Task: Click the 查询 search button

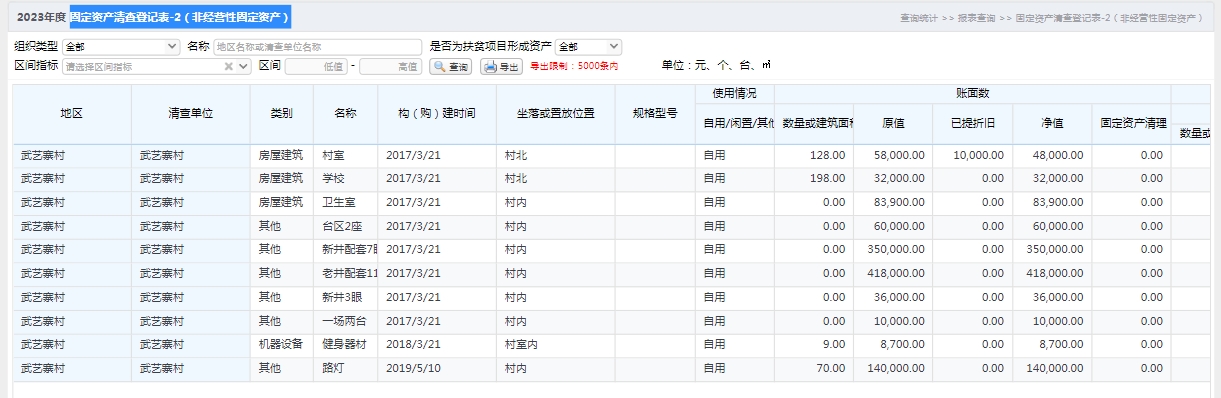Action: 450,66
